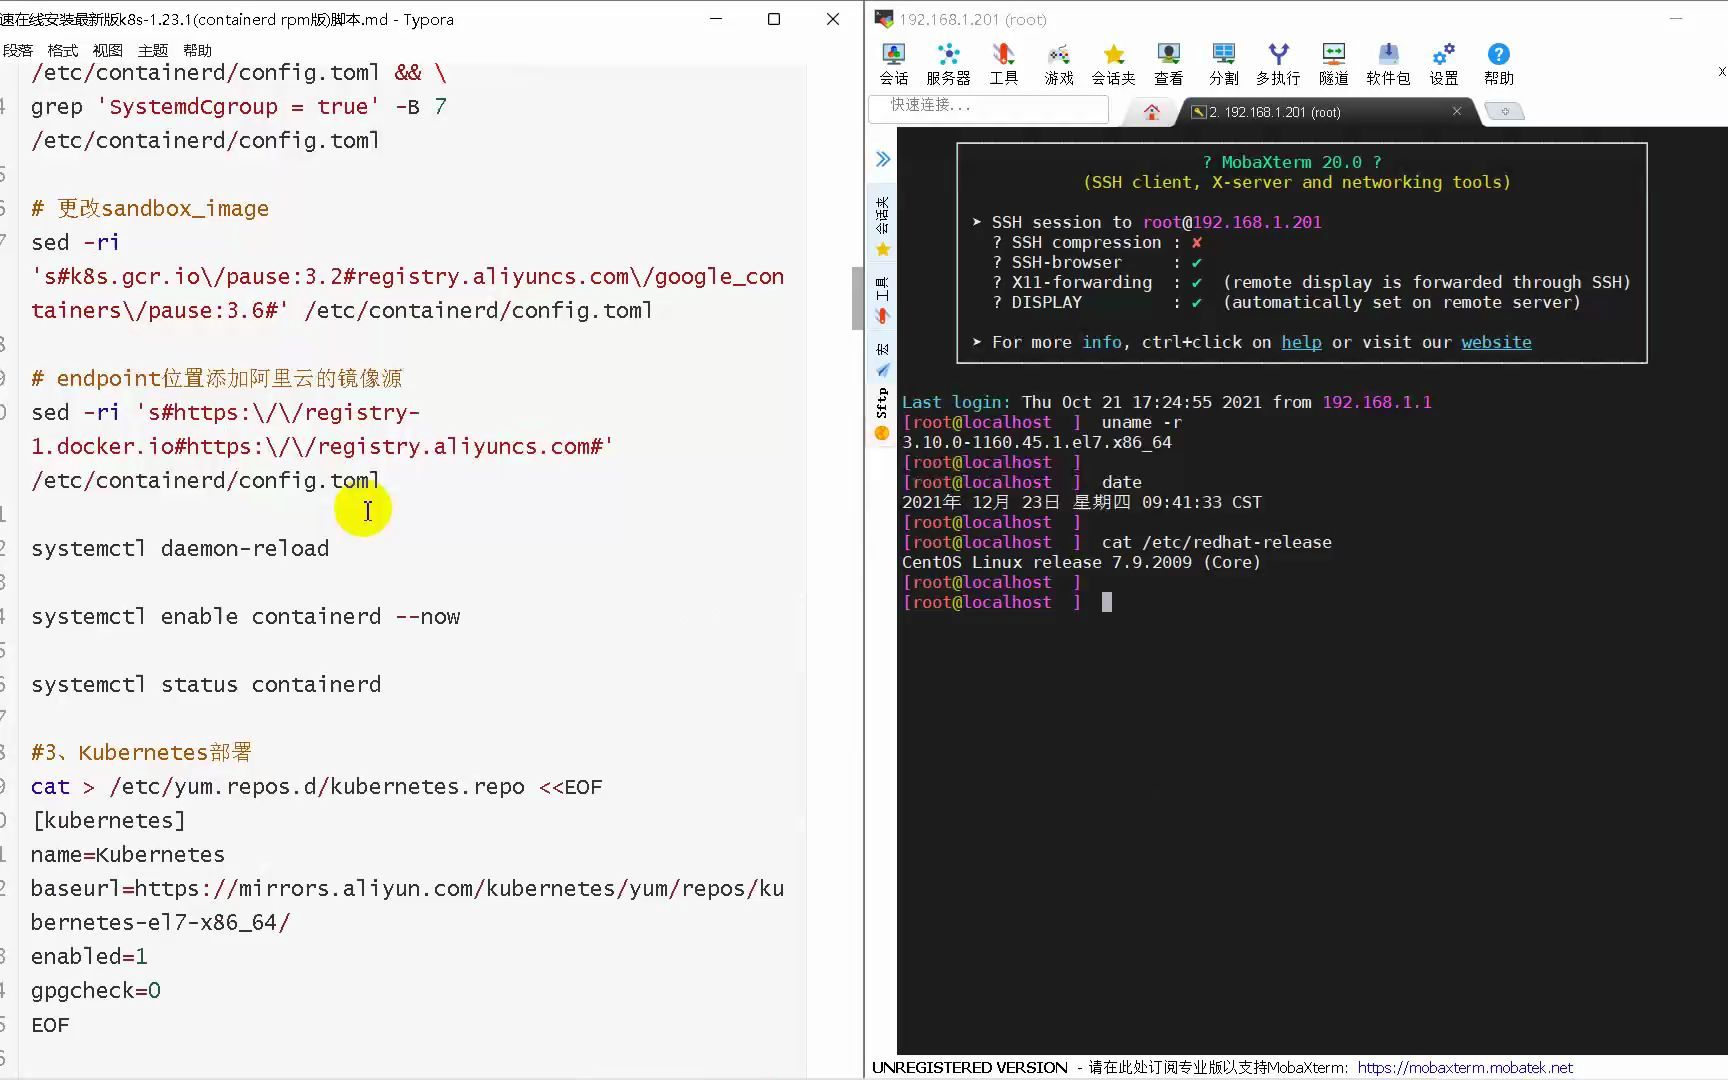Open the 宏 (Macros) sidebar tab
This screenshot has width=1728, height=1080.
[x=882, y=359]
